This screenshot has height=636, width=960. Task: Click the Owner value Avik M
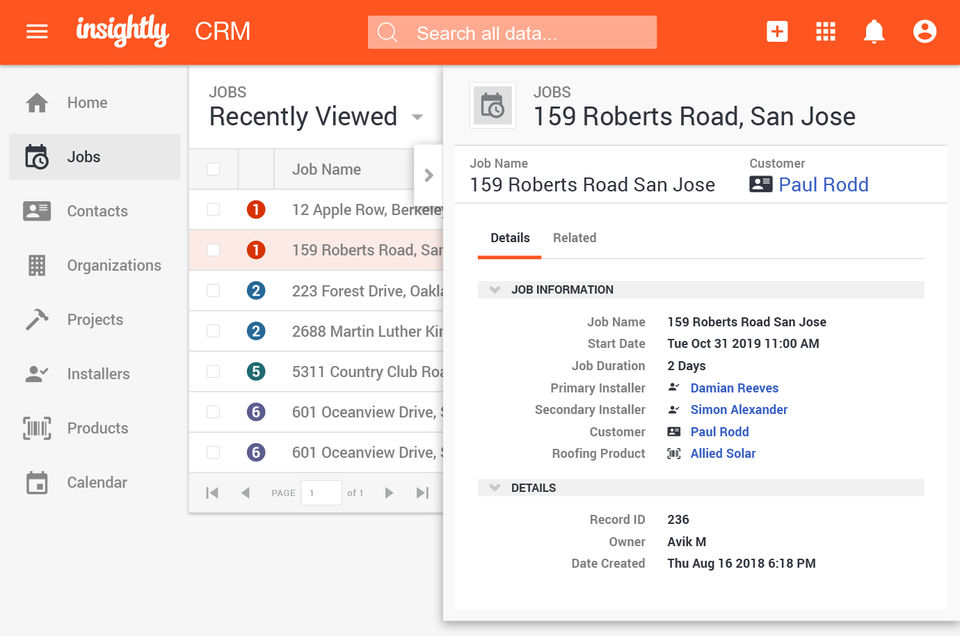click(686, 542)
